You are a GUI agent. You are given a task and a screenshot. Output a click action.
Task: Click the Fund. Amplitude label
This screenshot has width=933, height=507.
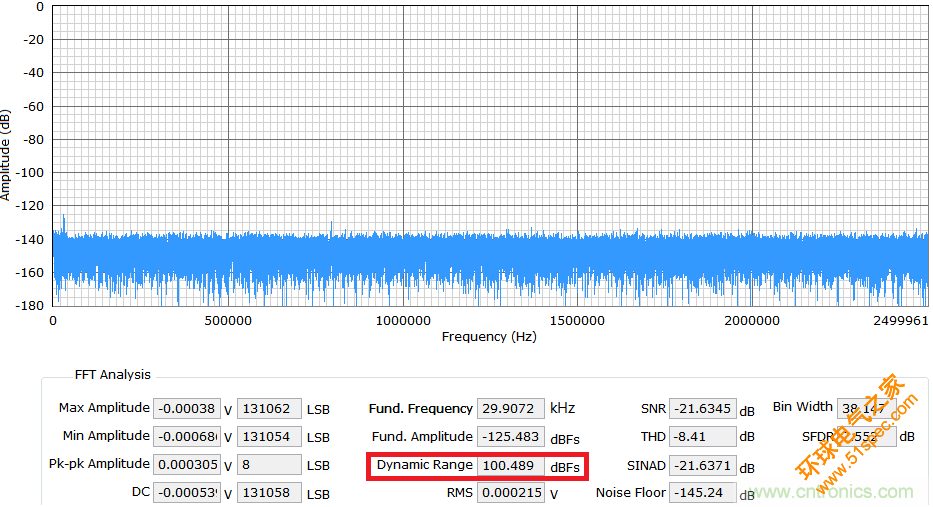coord(422,437)
